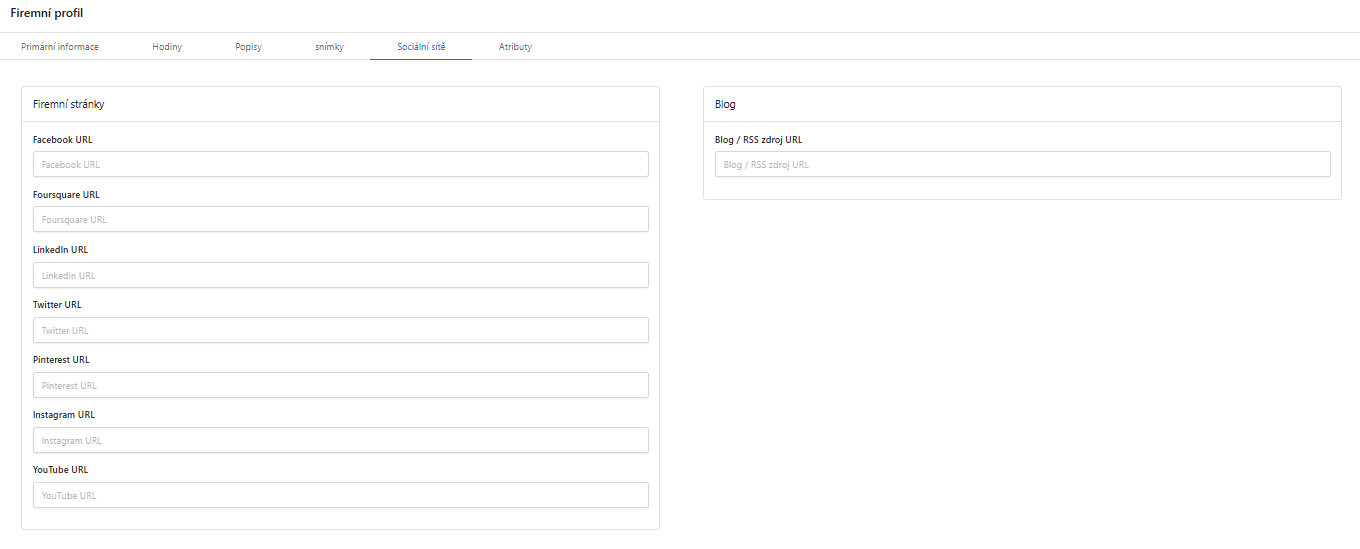This screenshot has height=549, width=1360.
Task: Click the Facebook URL label
Action: (63, 140)
